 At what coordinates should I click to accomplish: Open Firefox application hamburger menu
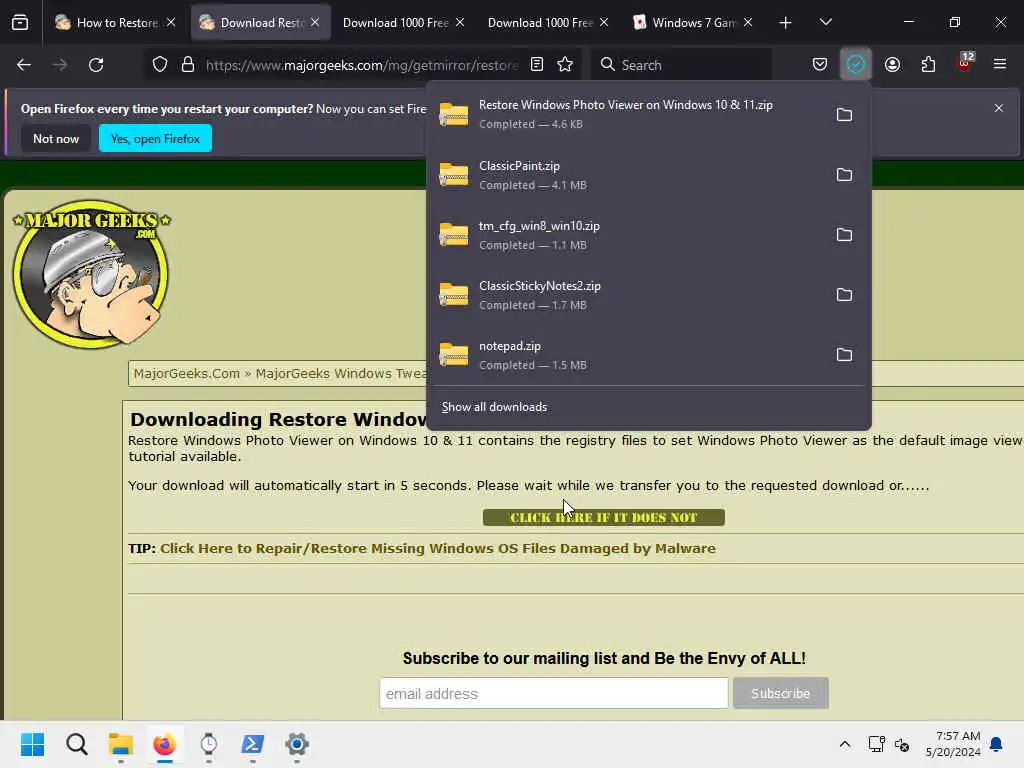pos(1000,64)
